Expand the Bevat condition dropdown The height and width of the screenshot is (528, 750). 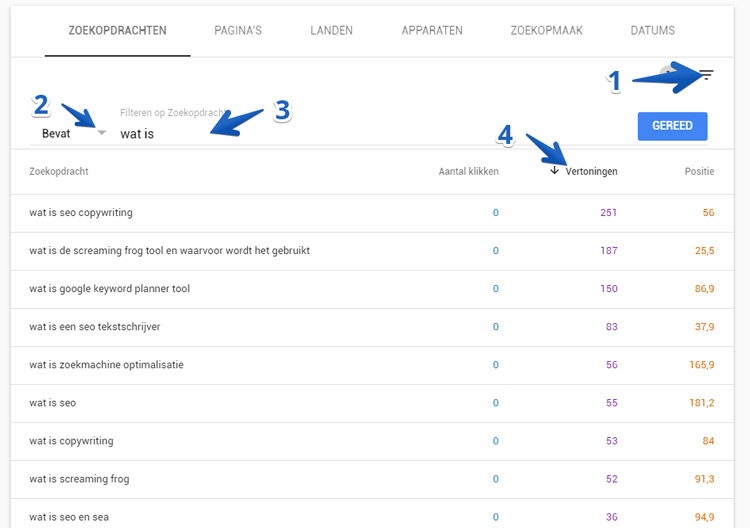coord(101,132)
